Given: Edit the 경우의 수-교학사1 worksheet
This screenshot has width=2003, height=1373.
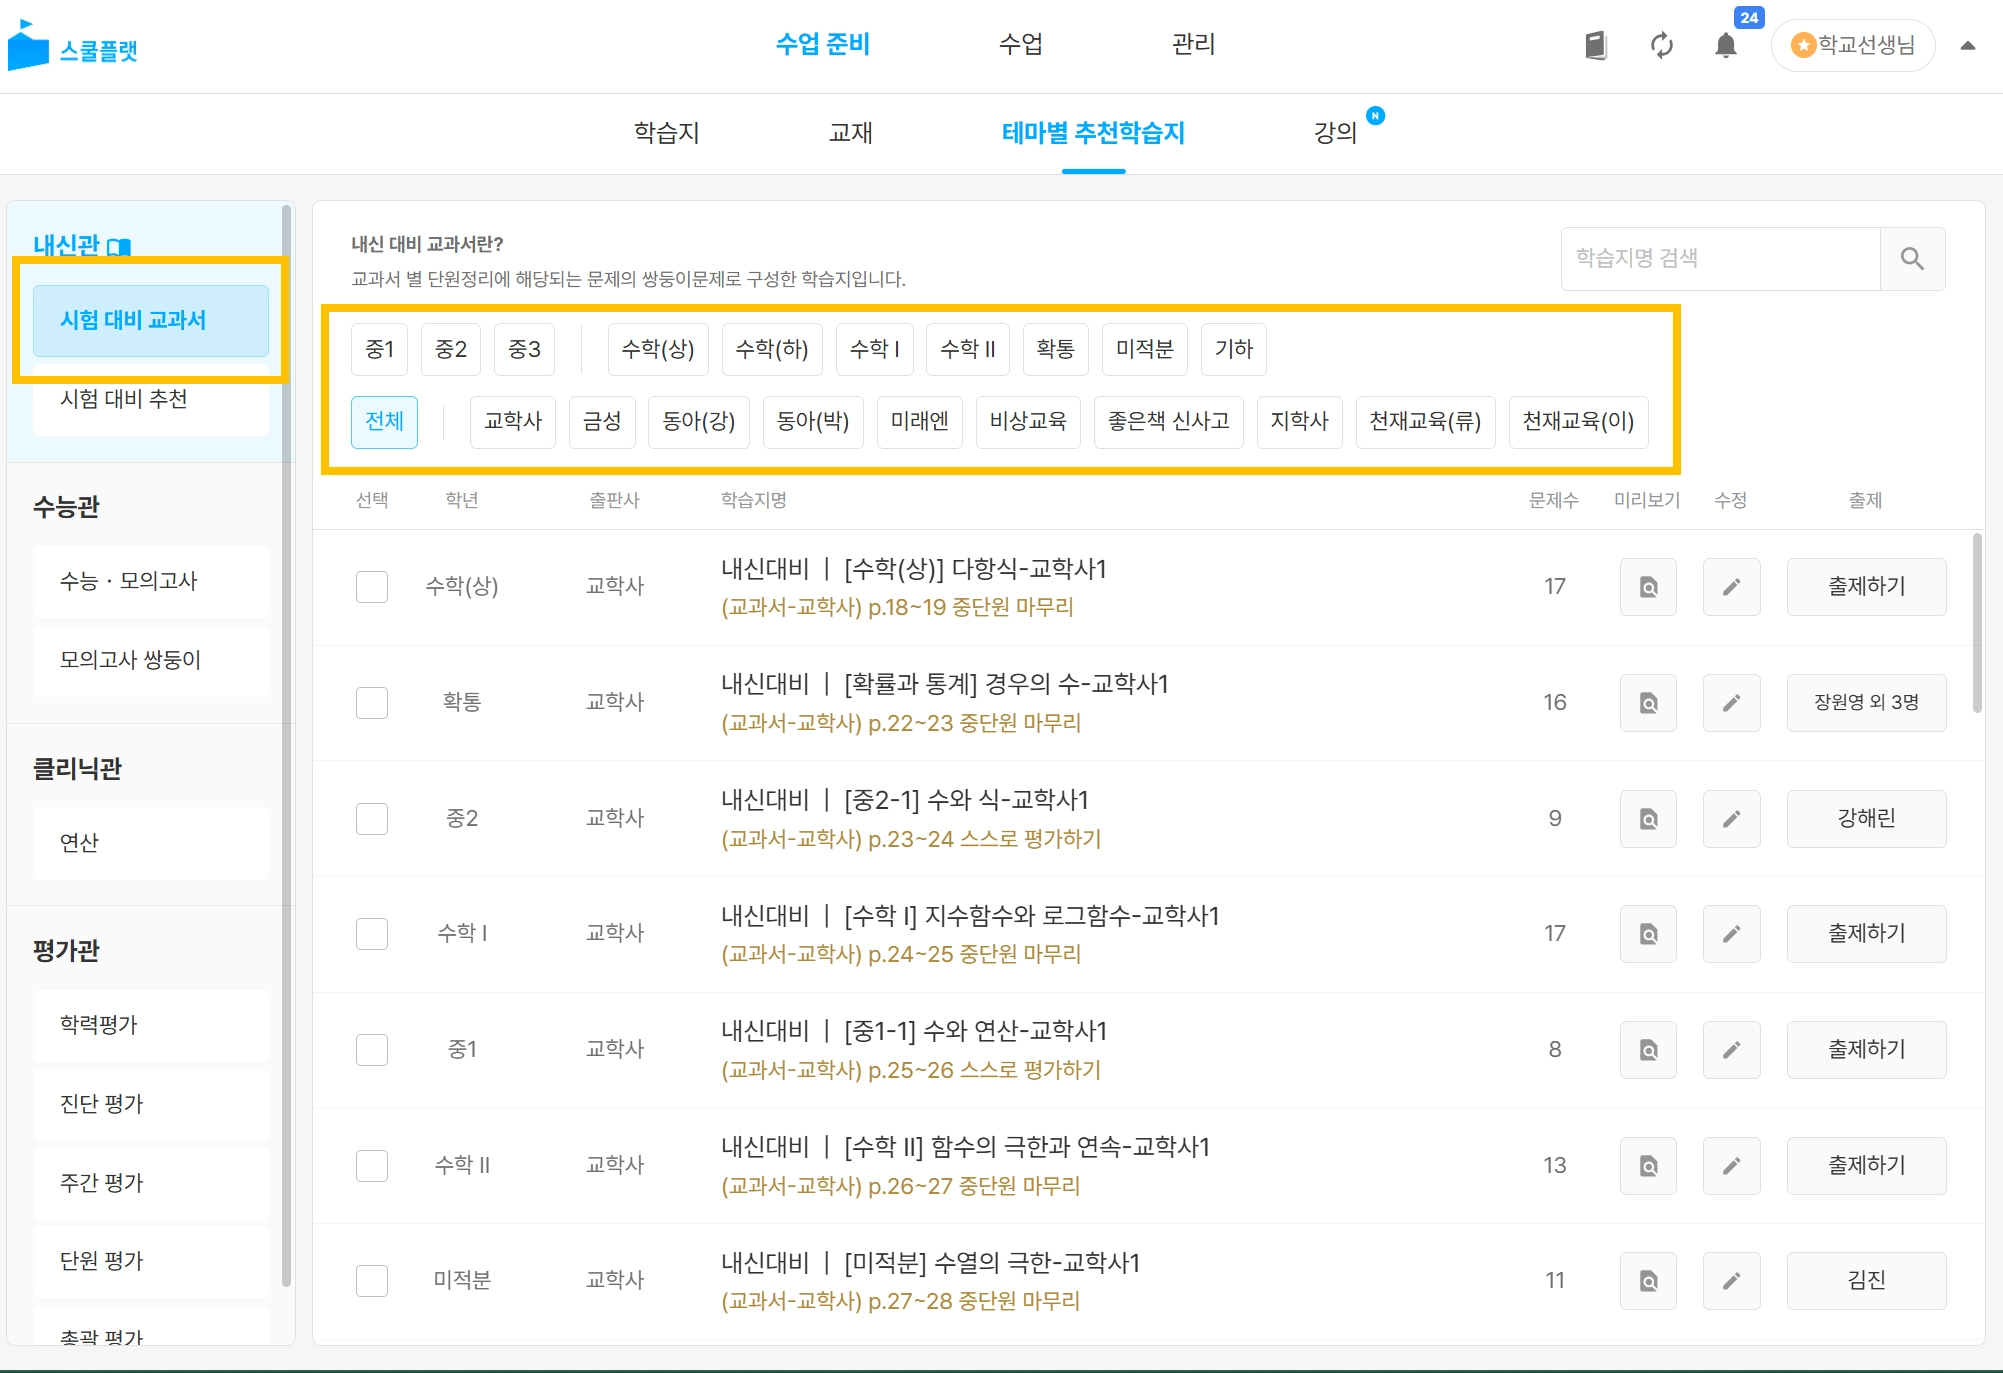Looking at the screenshot, I should pyautogui.click(x=1731, y=703).
